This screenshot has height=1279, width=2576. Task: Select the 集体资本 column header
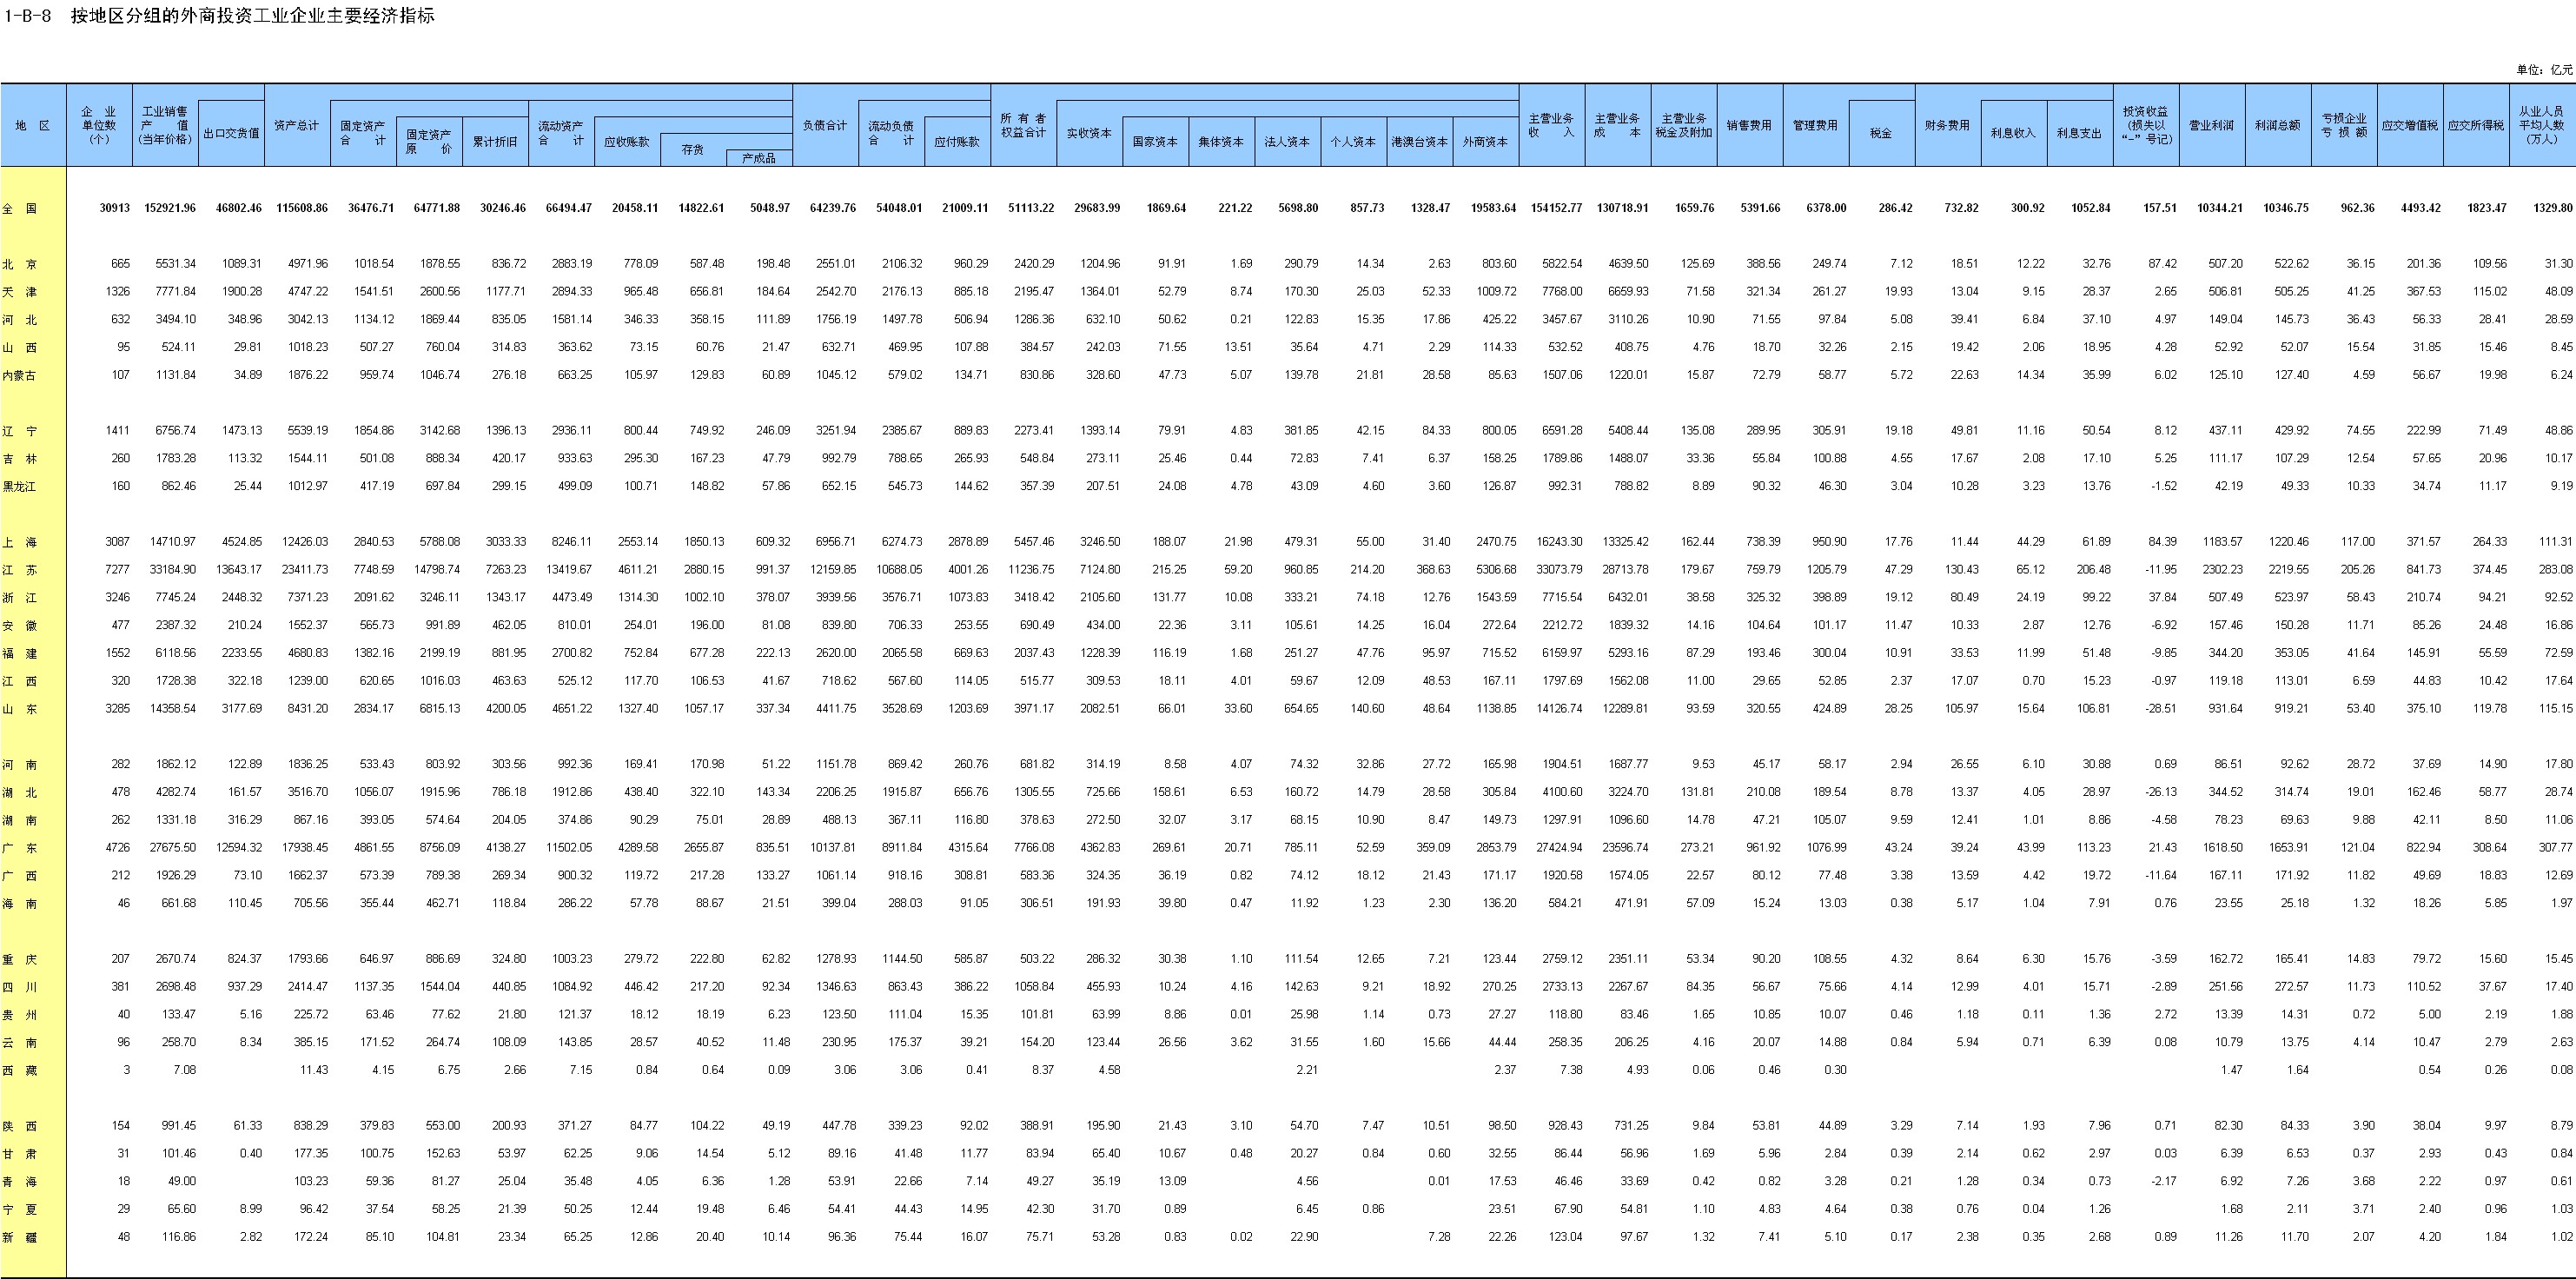(1221, 141)
